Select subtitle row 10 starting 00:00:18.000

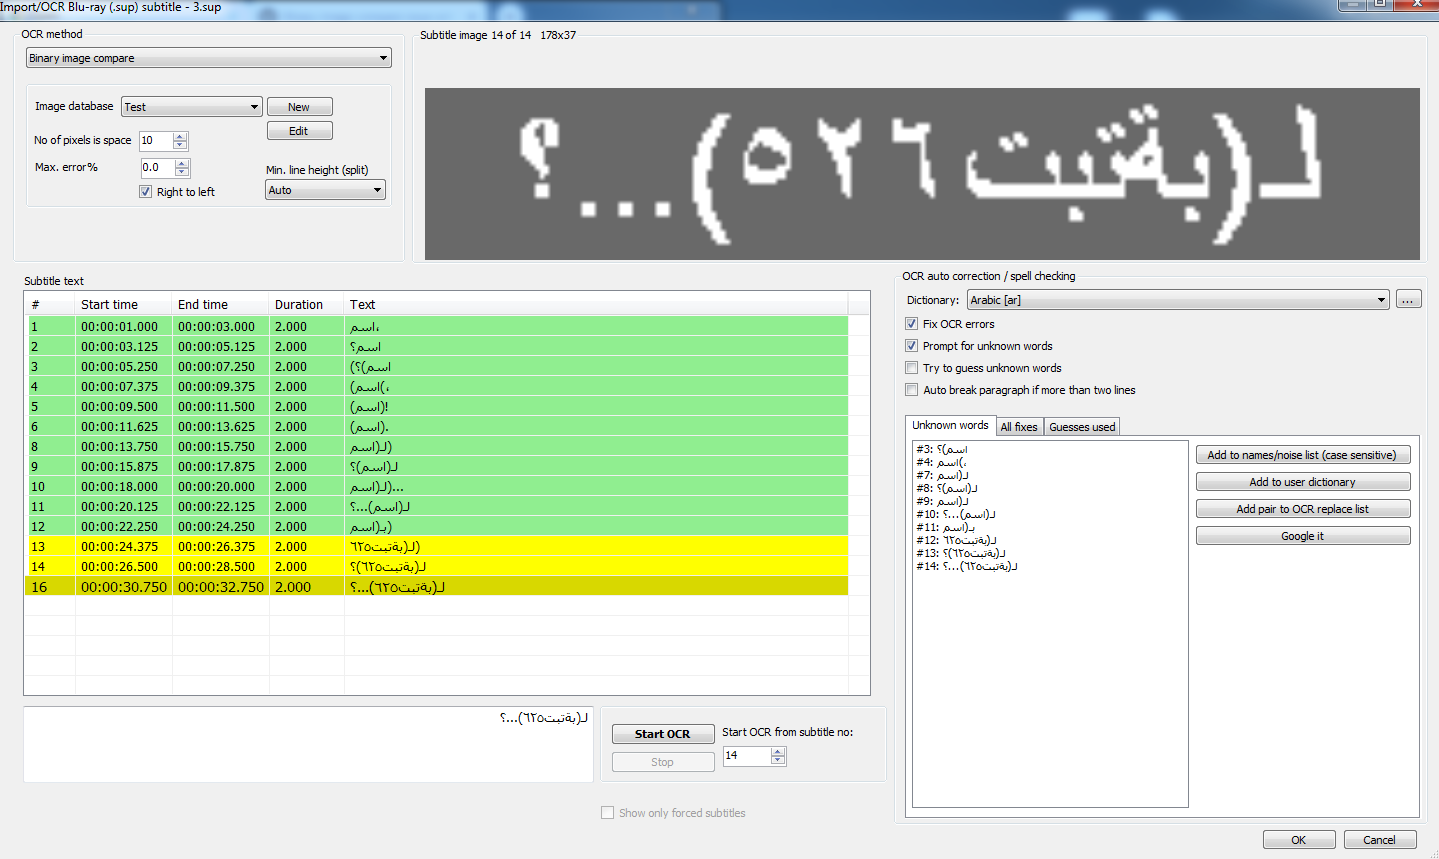(436, 486)
